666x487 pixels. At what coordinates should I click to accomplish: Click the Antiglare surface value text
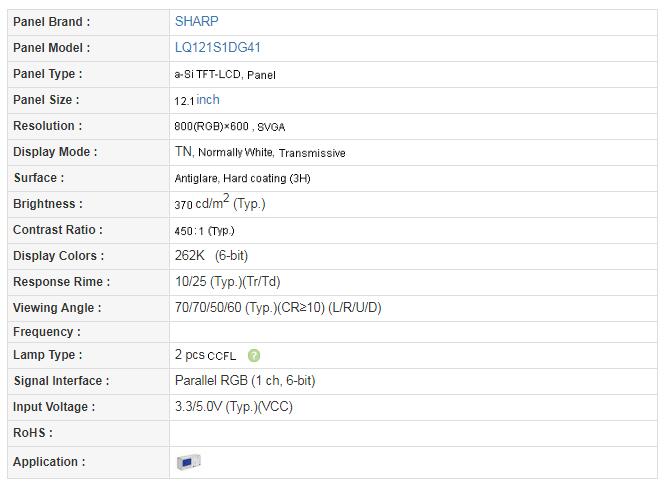(242, 178)
